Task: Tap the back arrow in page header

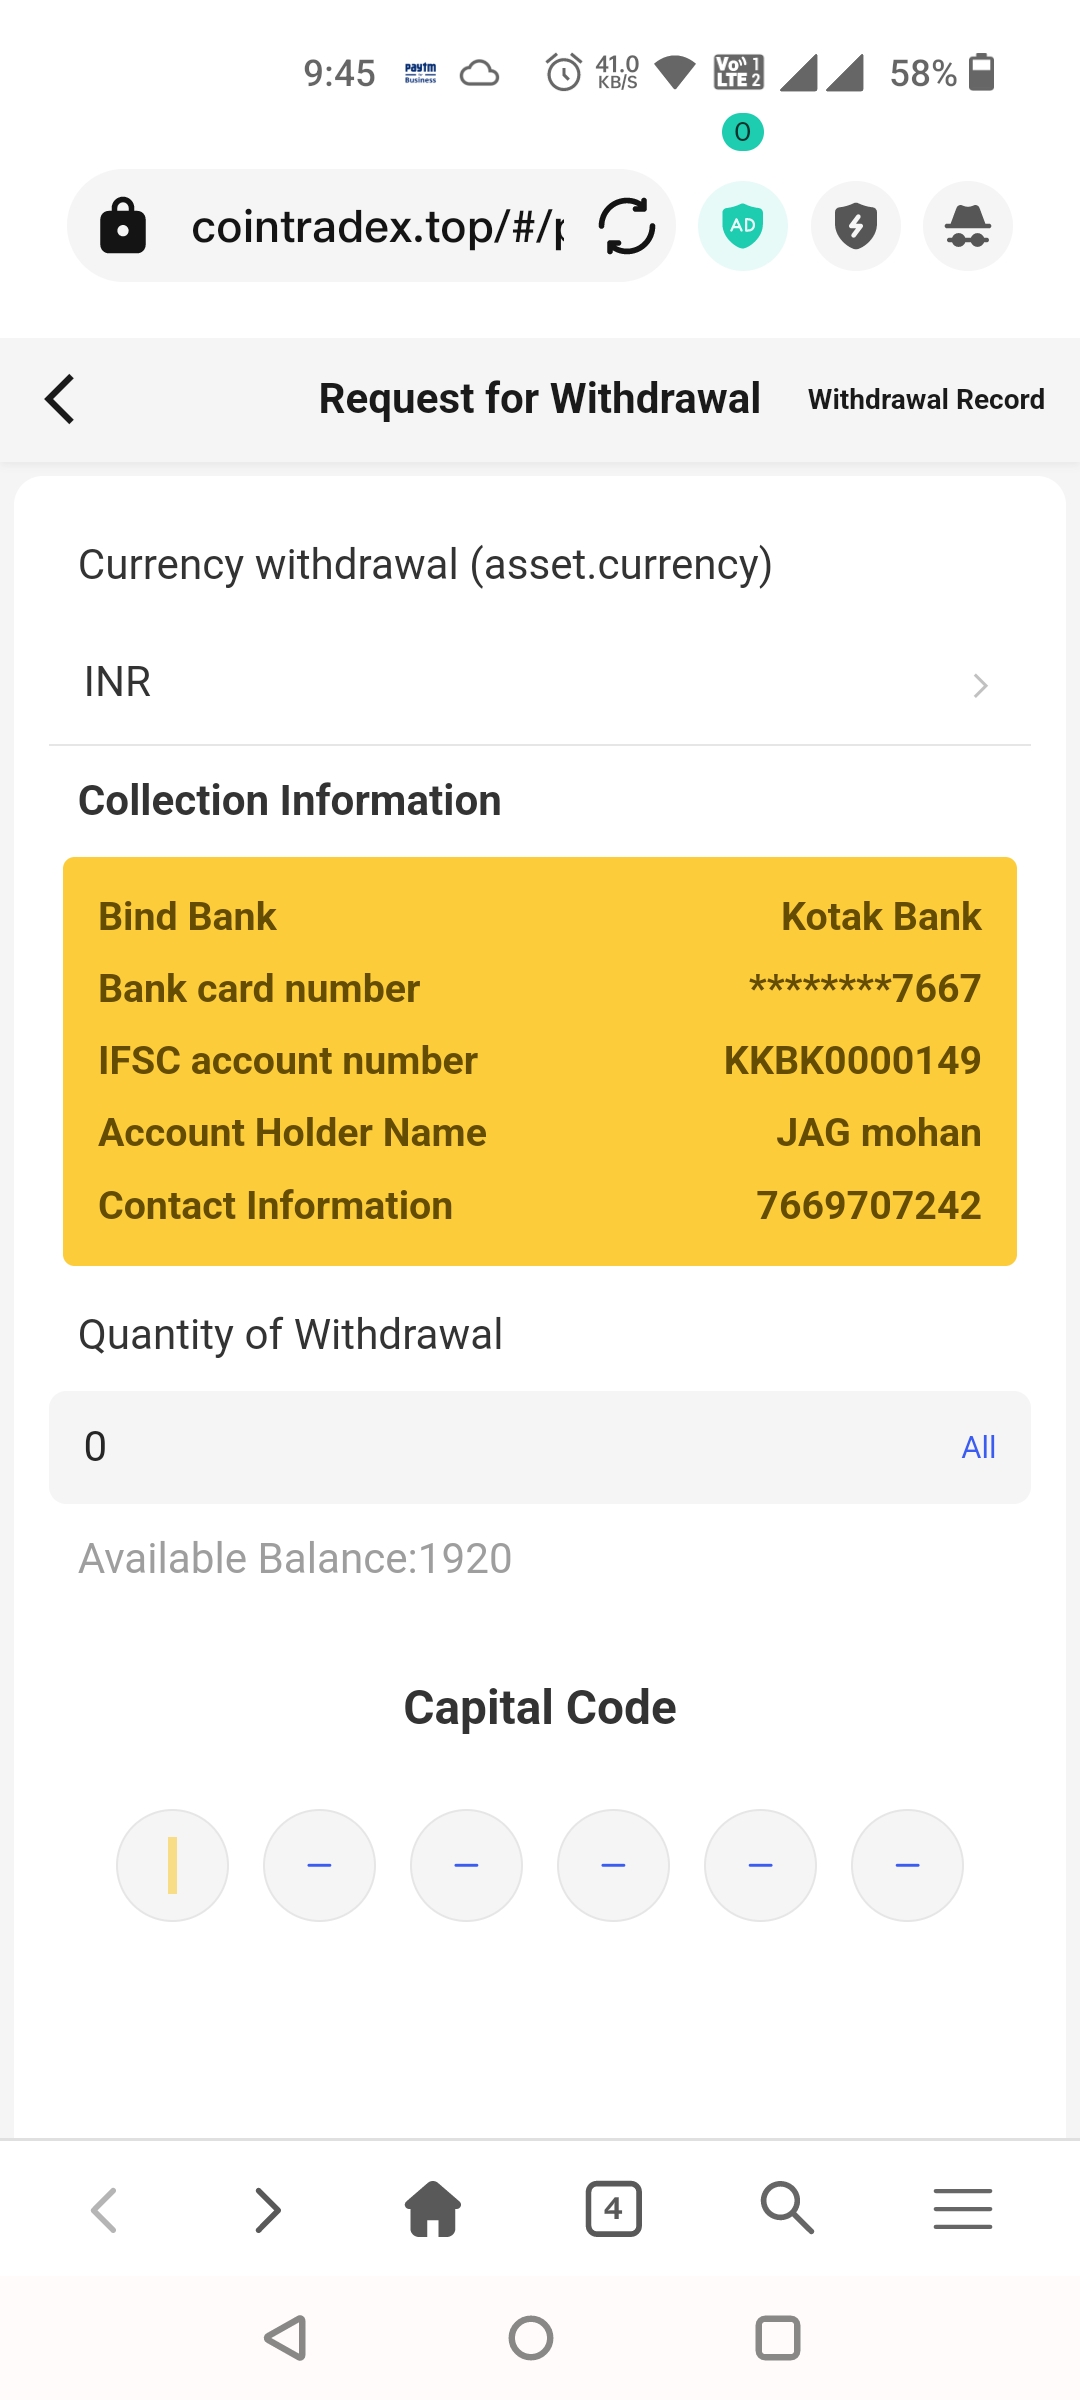Action: [60, 399]
